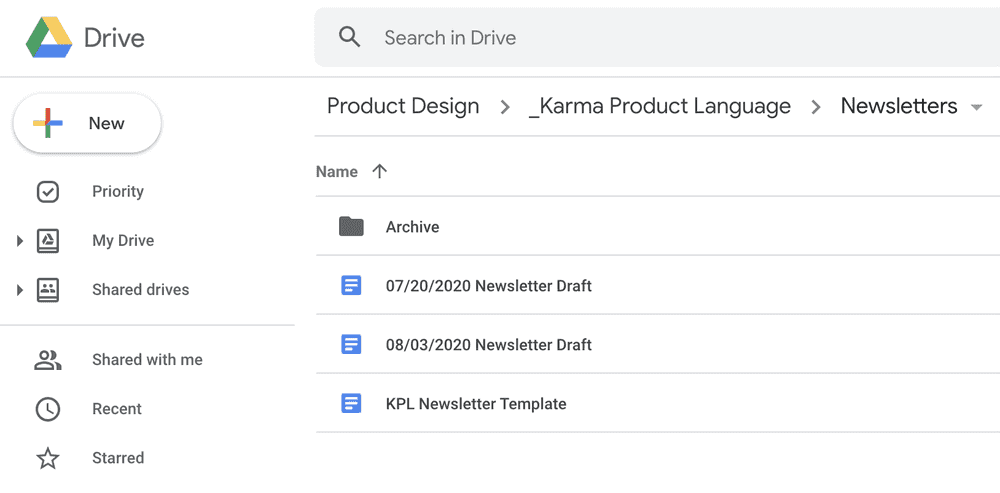Screen dimensions: 1000x493
Task: Click the KPL Newsletter Template doc icon
Action: [x=351, y=403]
